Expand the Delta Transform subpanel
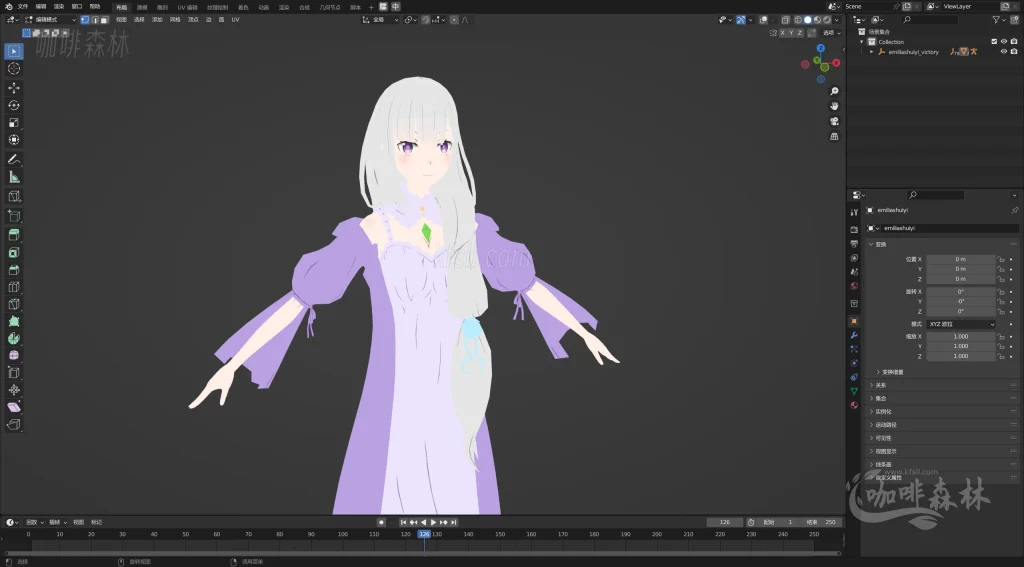Viewport: 1024px width, 567px height. (x=892, y=372)
